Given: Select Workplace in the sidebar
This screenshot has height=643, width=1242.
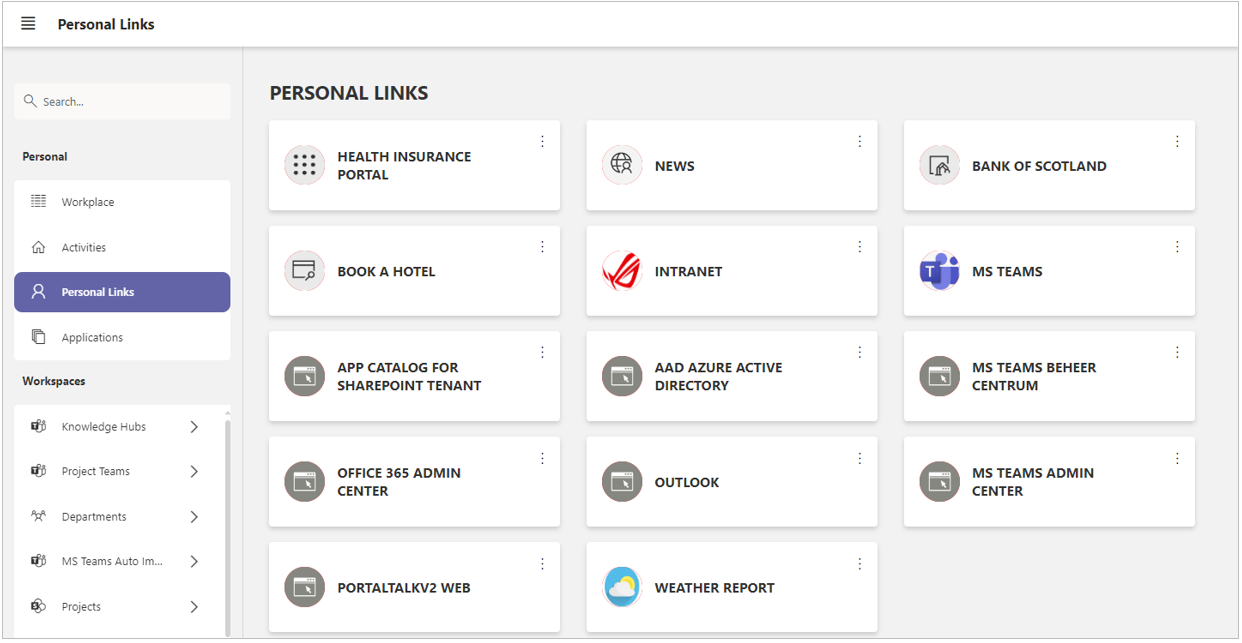Looking at the screenshot, I should (x=122, y=202).
